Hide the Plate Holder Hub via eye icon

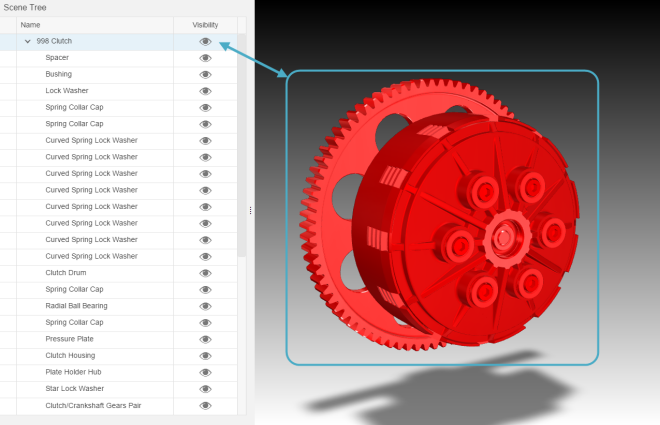(205, 372)
